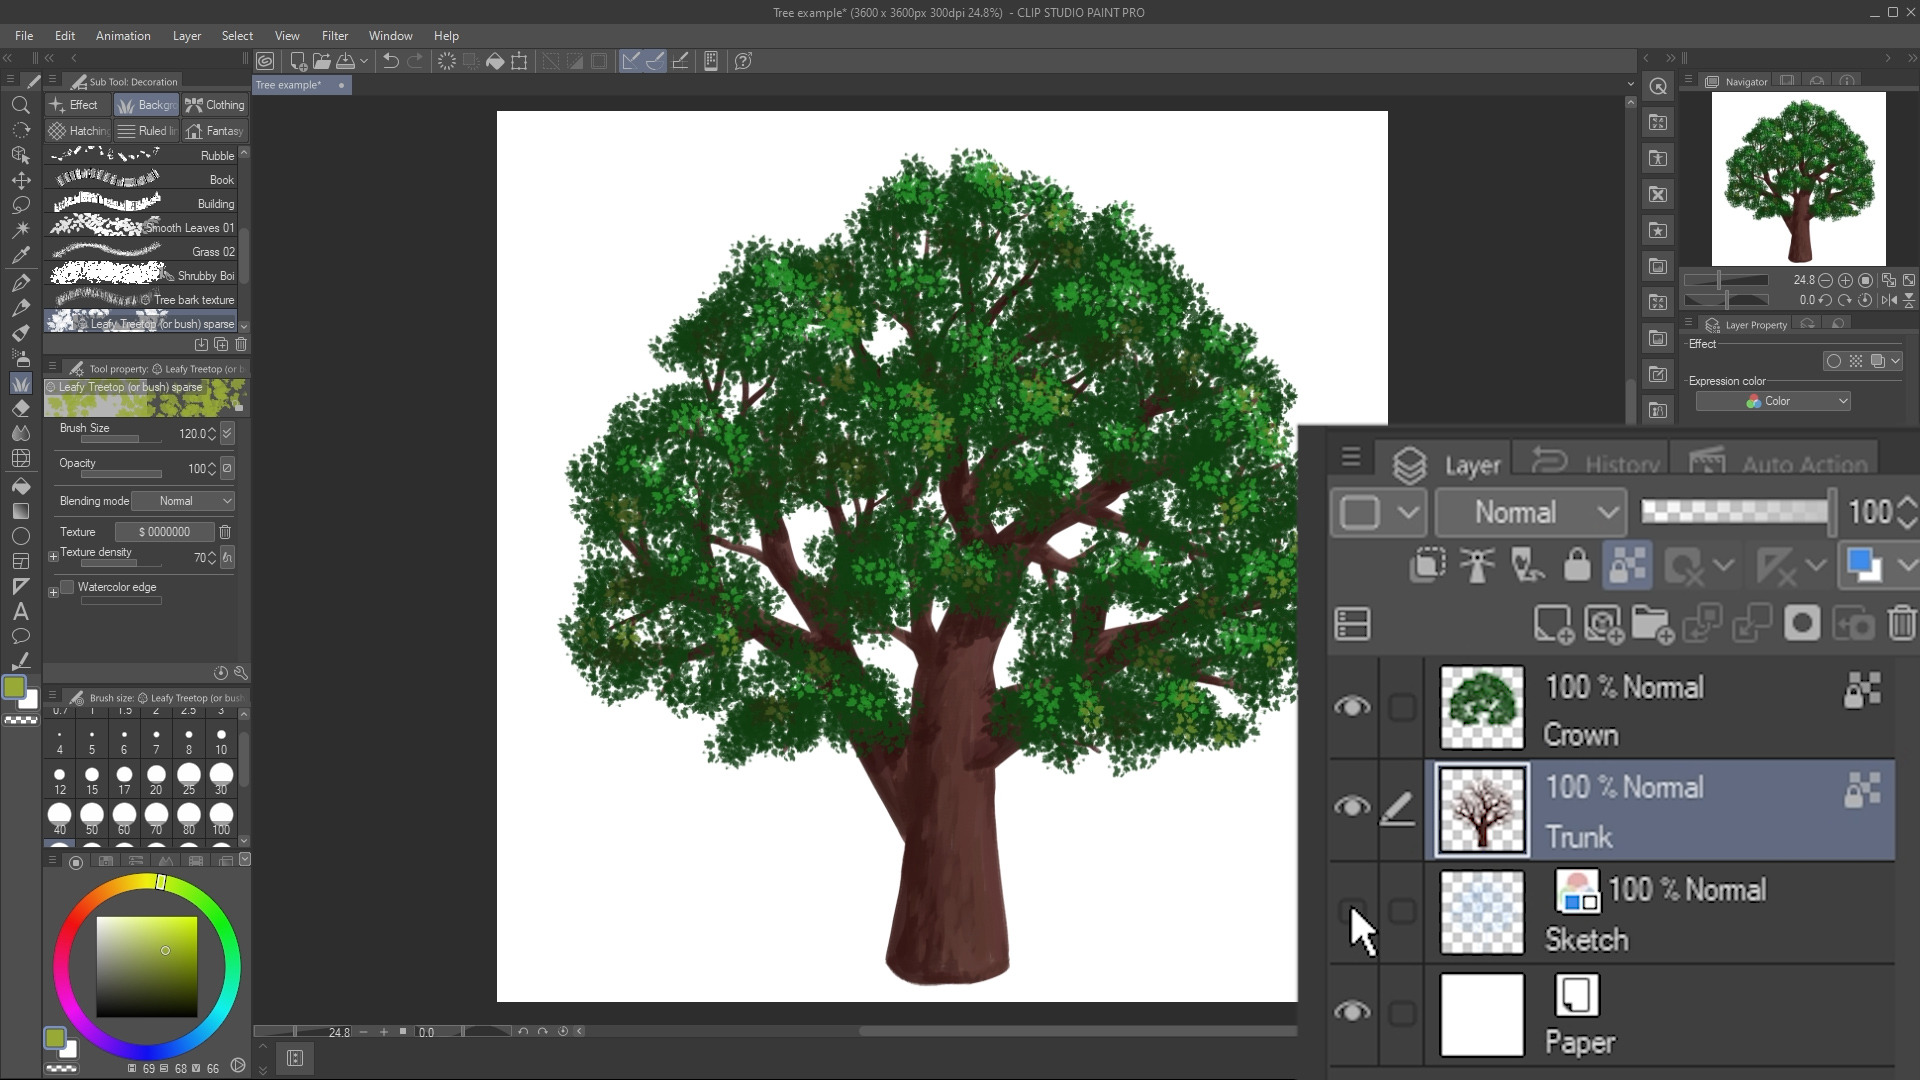The height and width of the screenshot is (1080, 1920).
Task: Select the Sketch layer thumbnail
Action: tap(1481, 912)
